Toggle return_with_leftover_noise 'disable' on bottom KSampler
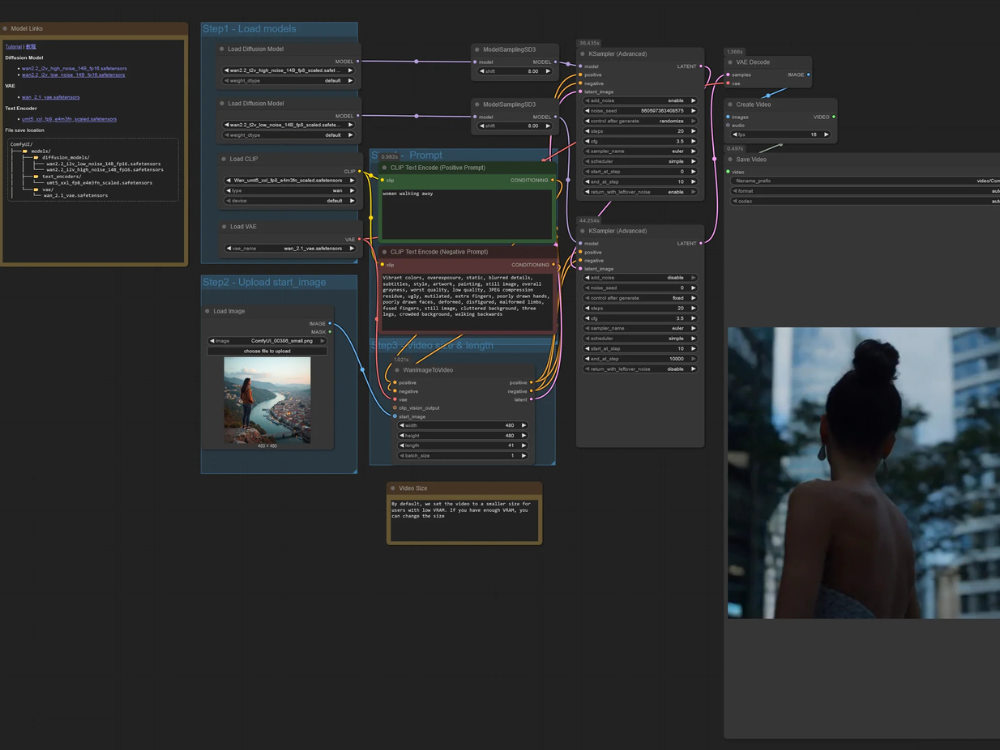The width and height of the screenshot is (1000, 750). pyautogui.click(x=640, y=369)
